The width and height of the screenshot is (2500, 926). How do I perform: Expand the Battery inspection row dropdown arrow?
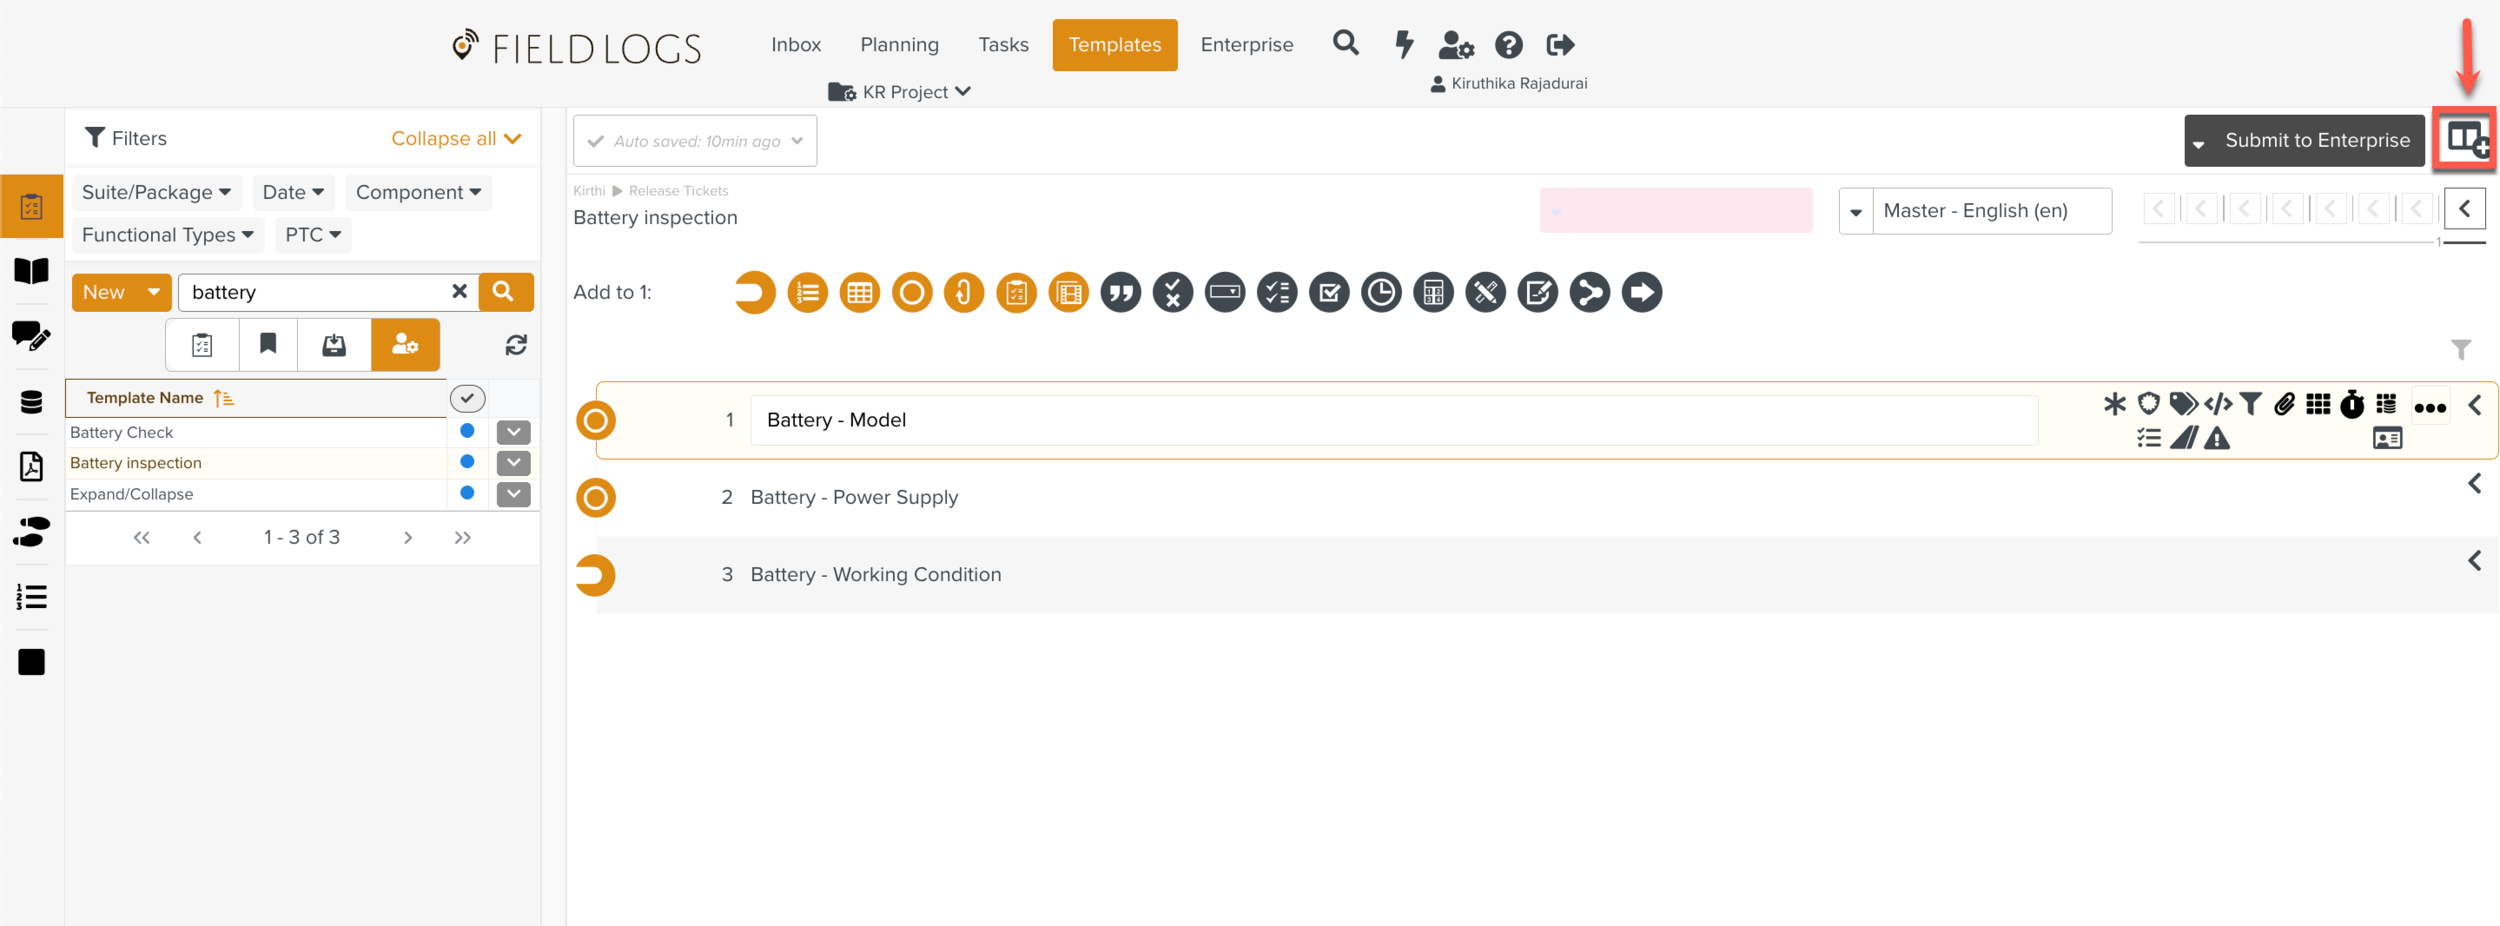tap(513, 463)
